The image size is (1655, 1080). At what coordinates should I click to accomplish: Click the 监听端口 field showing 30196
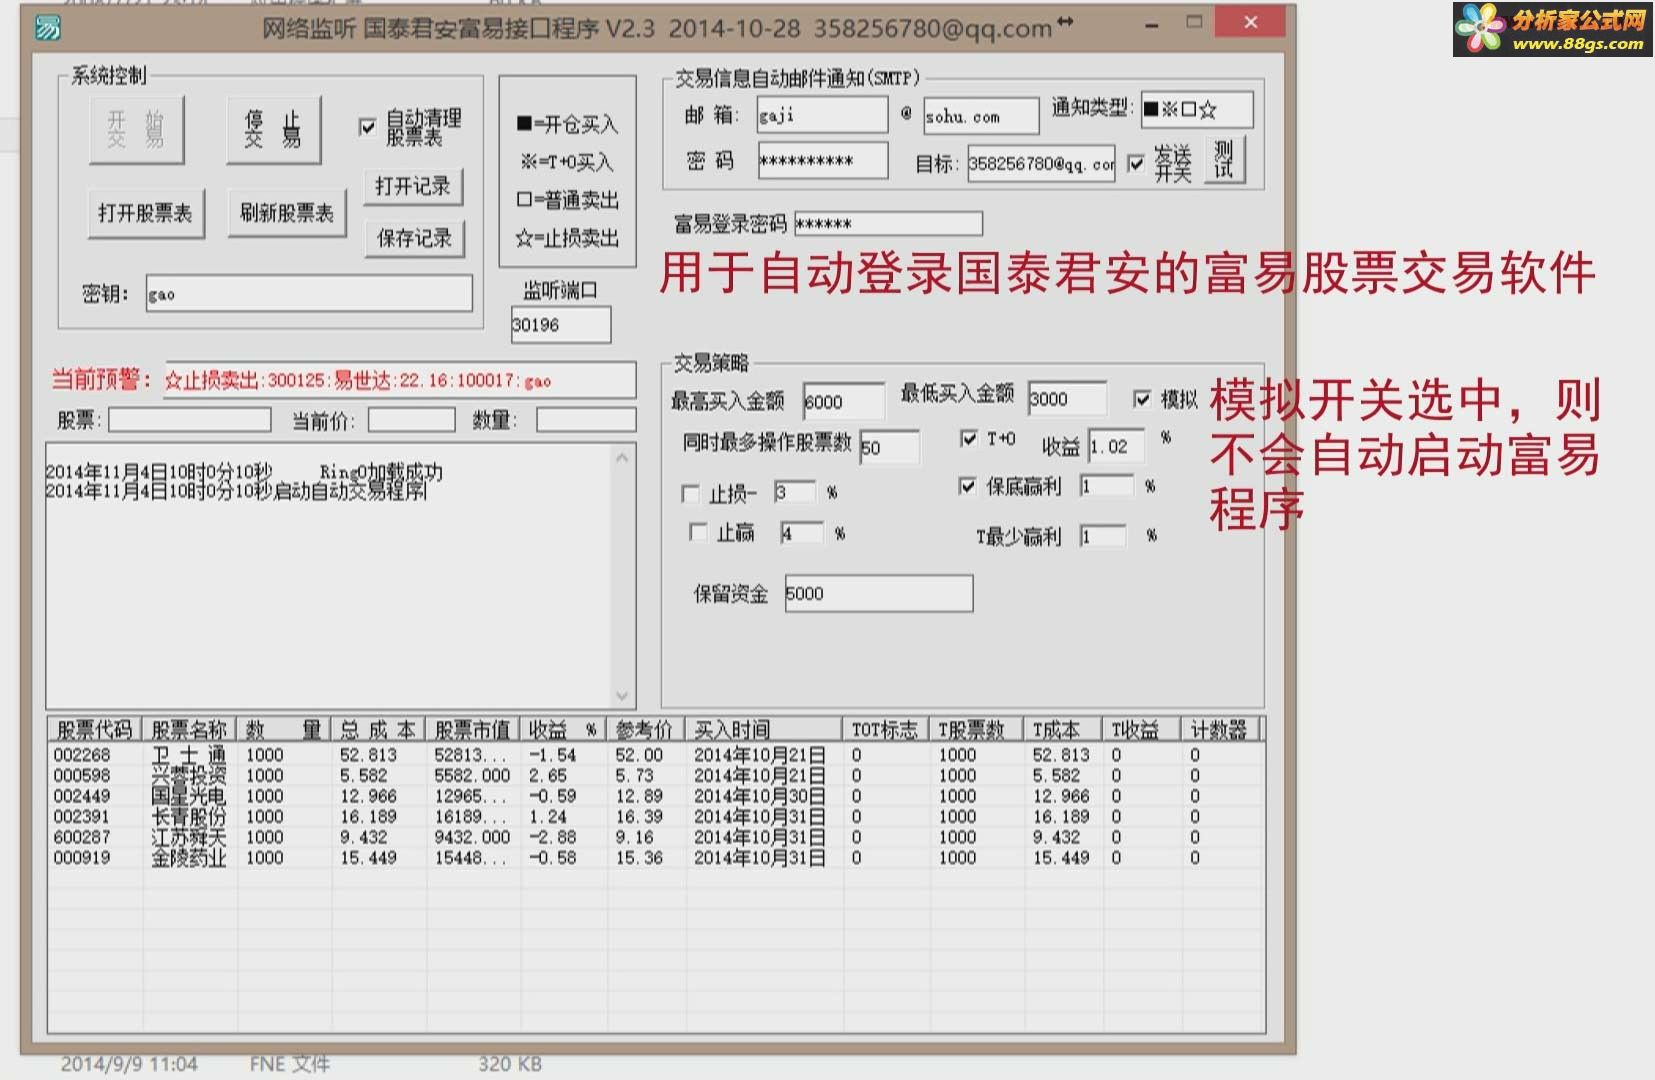pos(560,324)
